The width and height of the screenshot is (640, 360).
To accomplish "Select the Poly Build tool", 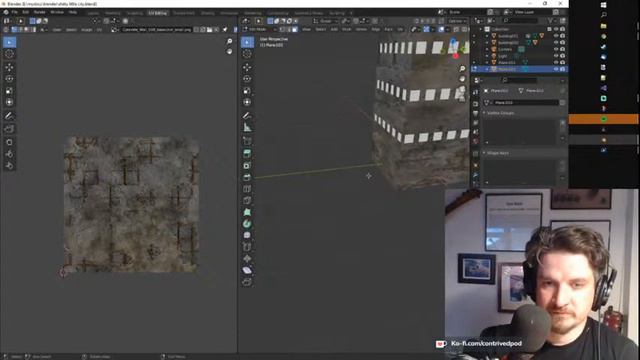I will 247,212.
